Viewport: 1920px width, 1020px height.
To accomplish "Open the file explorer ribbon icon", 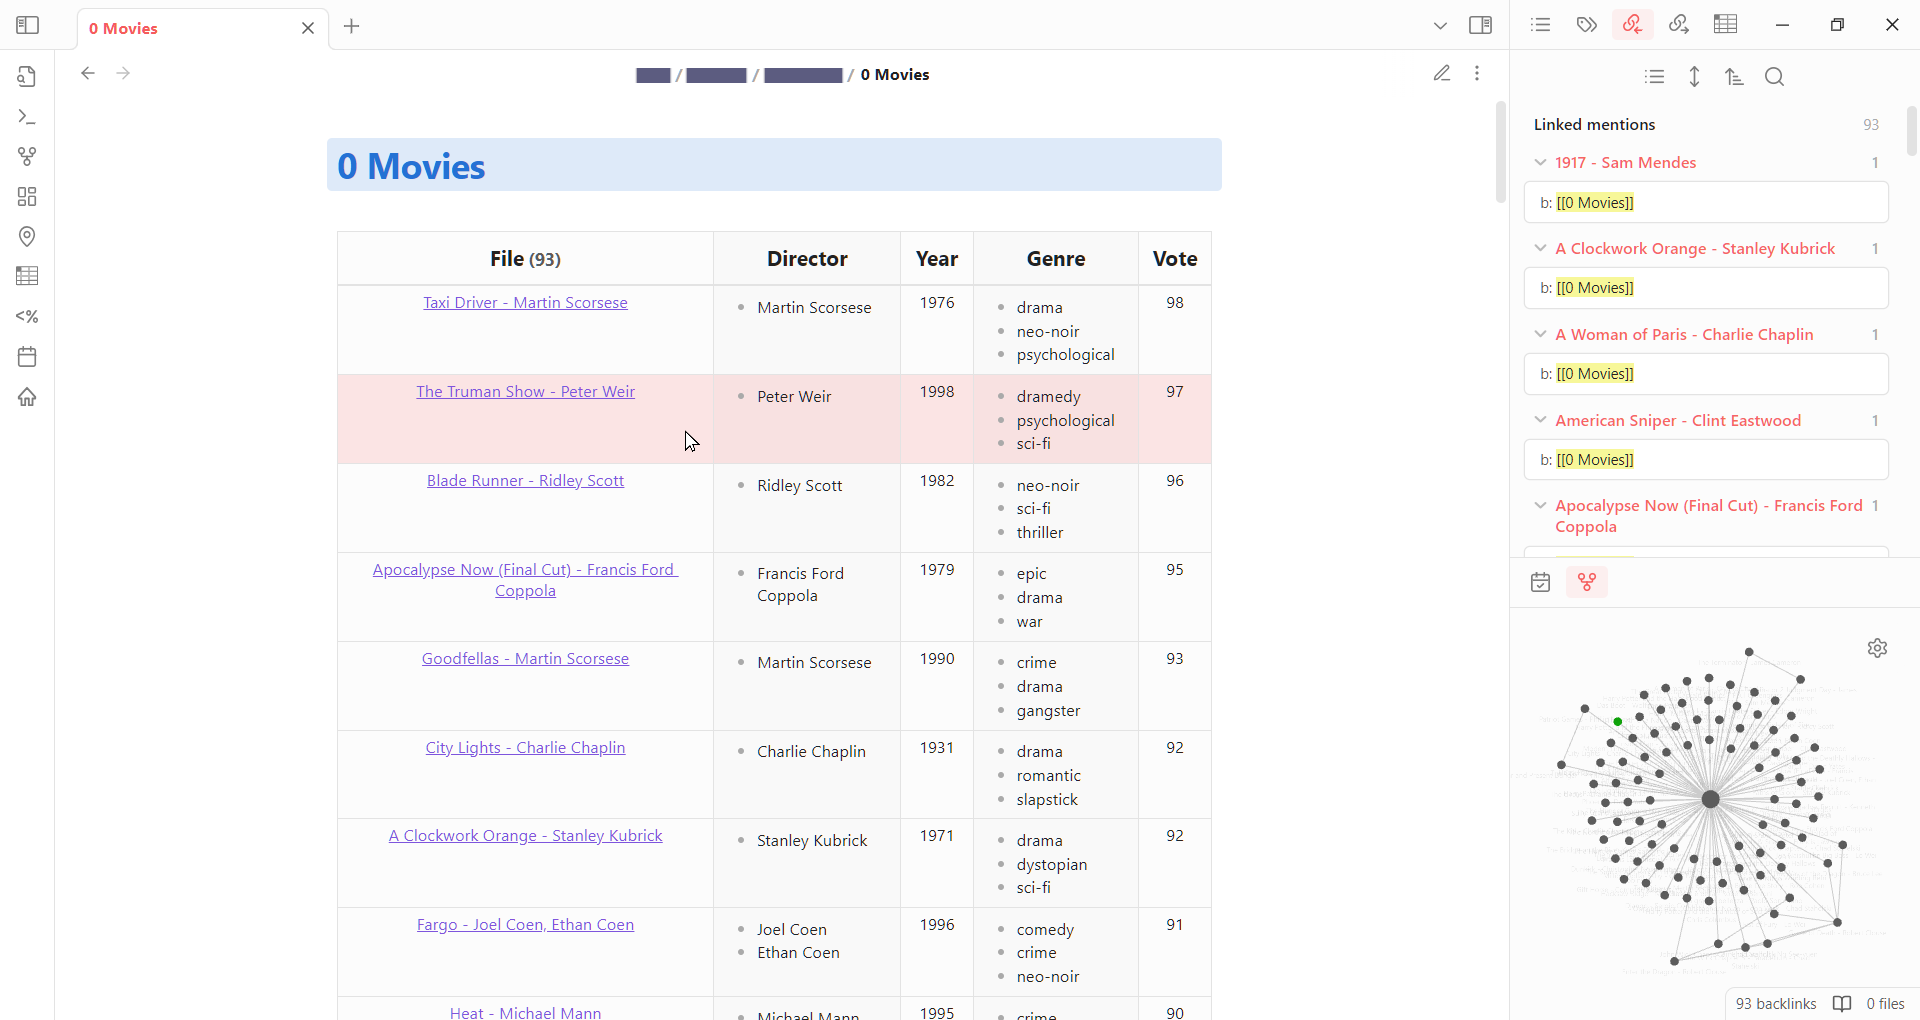I will point(27,76).
